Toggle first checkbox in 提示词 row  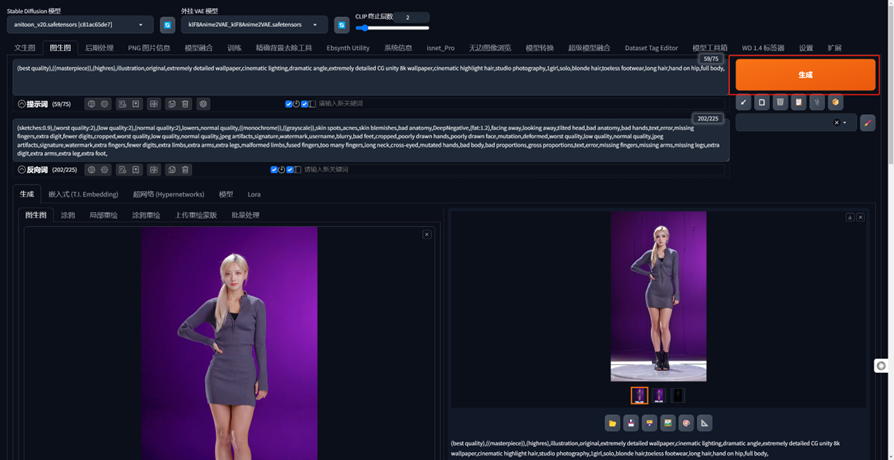click(289, 104)
